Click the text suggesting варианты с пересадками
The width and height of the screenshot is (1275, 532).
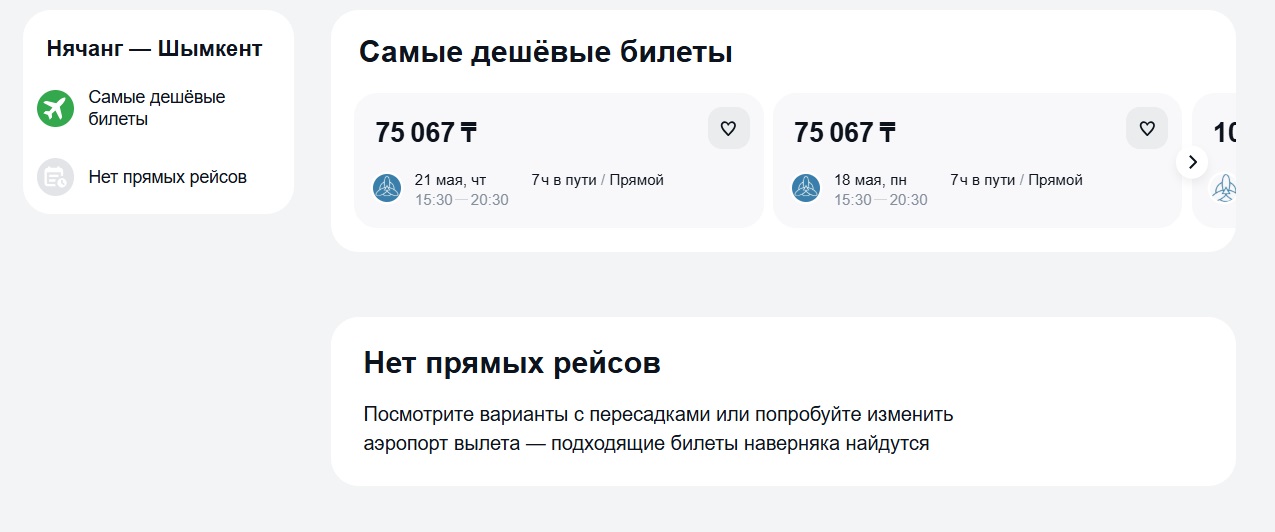tap(658, 414)
